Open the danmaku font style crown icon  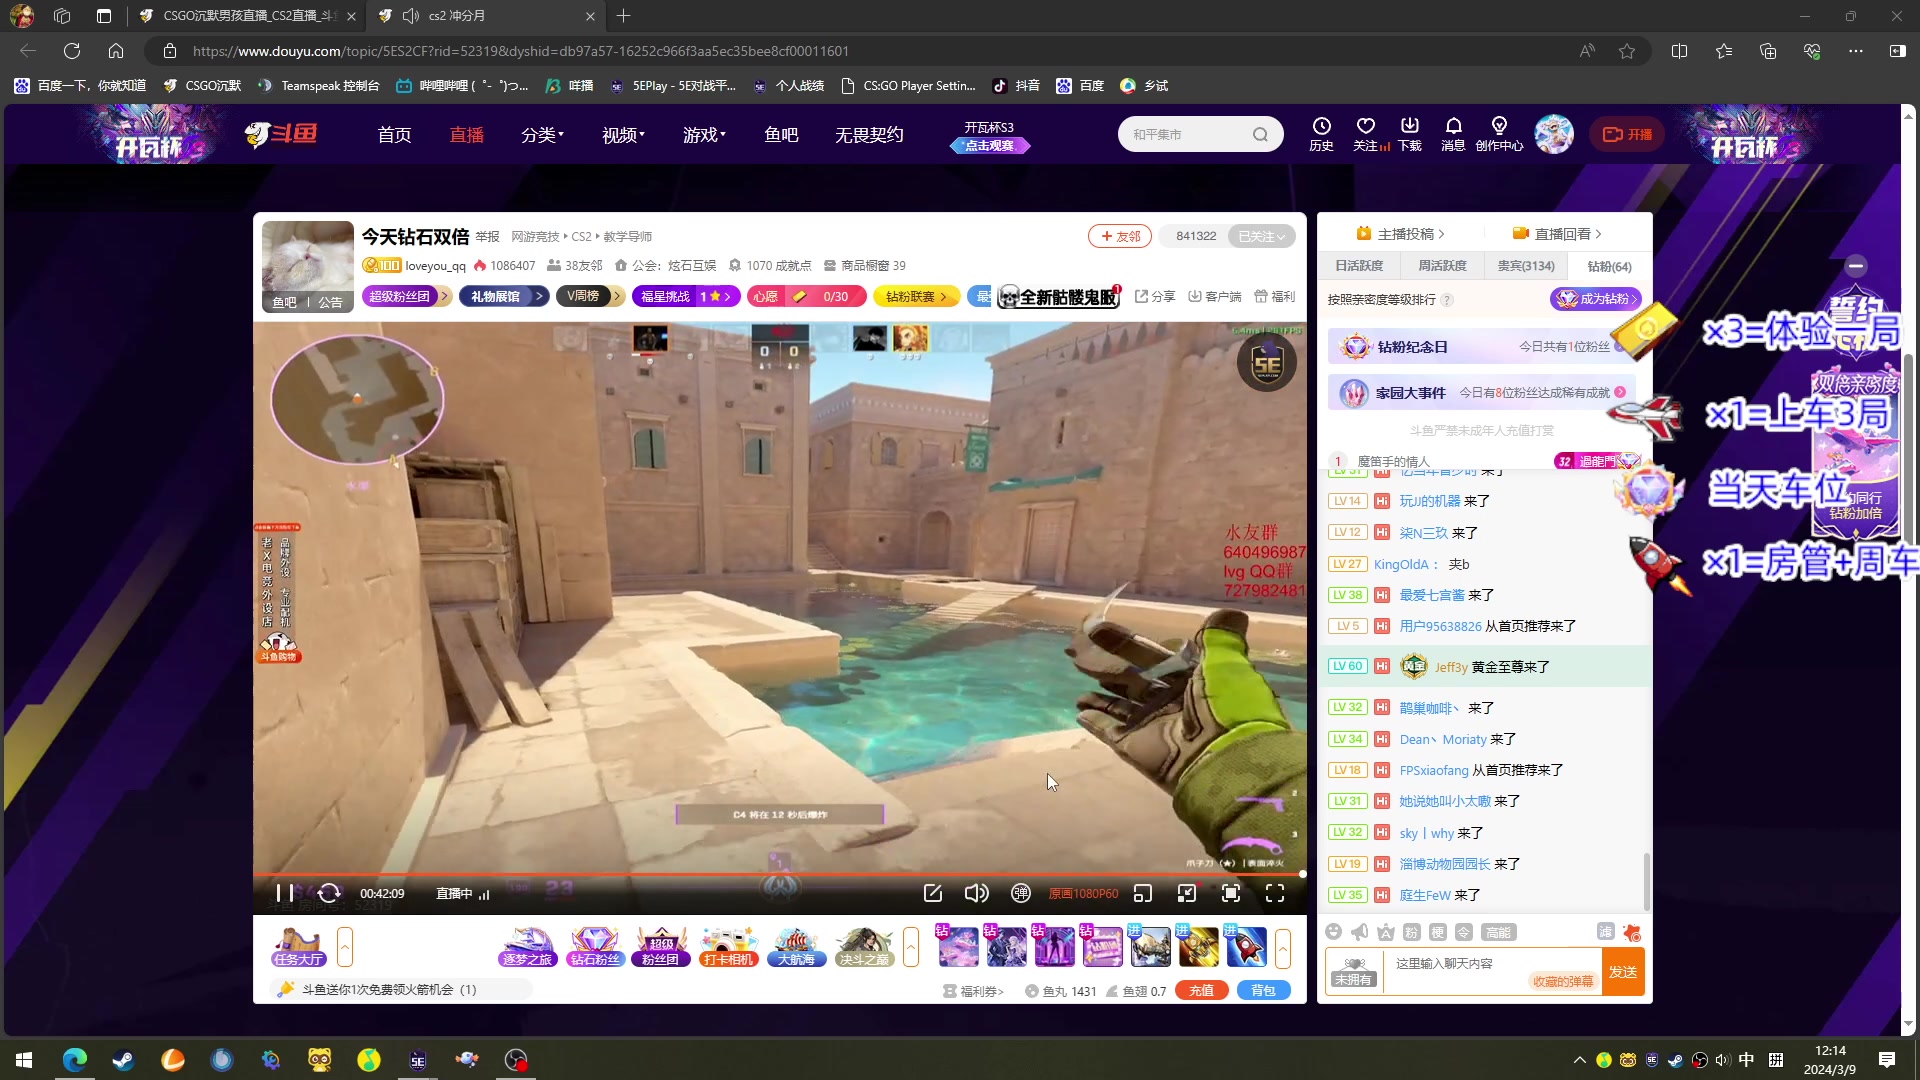(x=1385, y=932)
